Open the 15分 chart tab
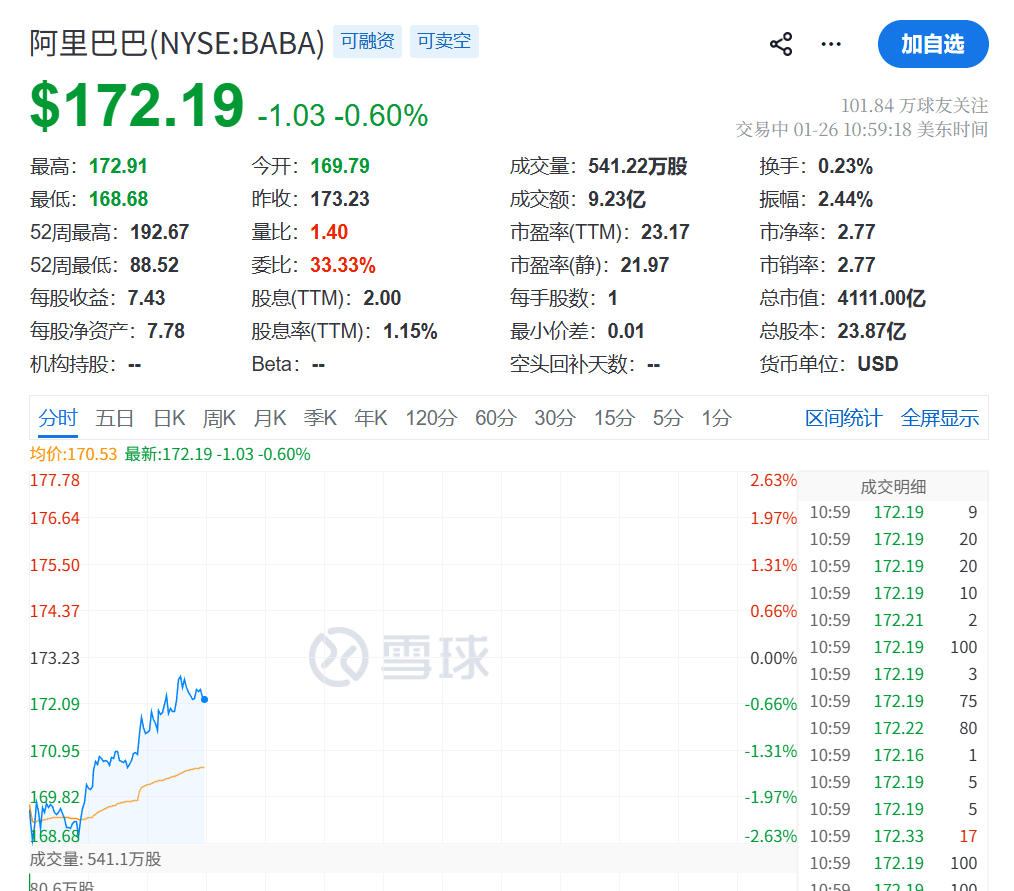 (x=614, y=418)
